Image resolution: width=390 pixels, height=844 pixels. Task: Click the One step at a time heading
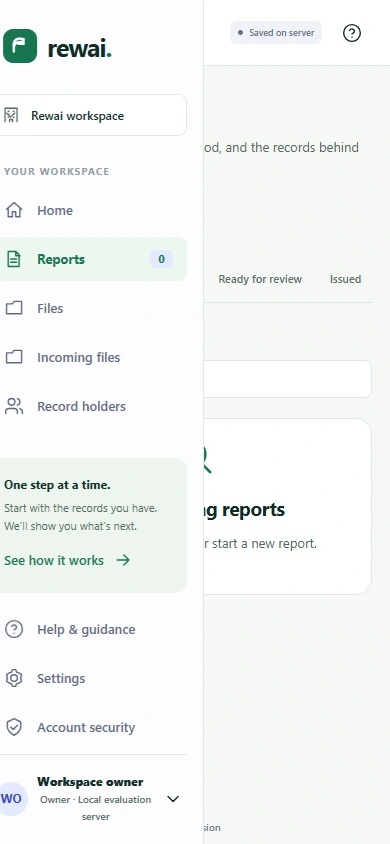[x=57, y=484]
